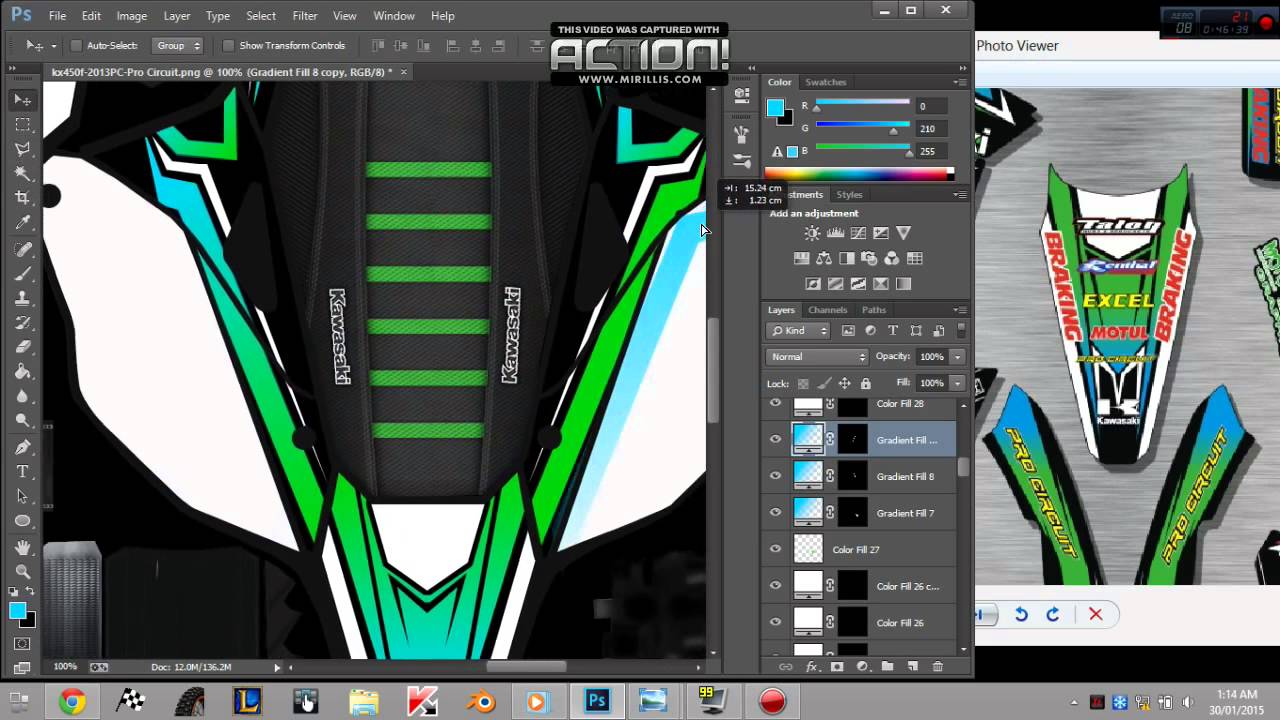
Task: Select the Eraser tool
Action: pos(22,347)
